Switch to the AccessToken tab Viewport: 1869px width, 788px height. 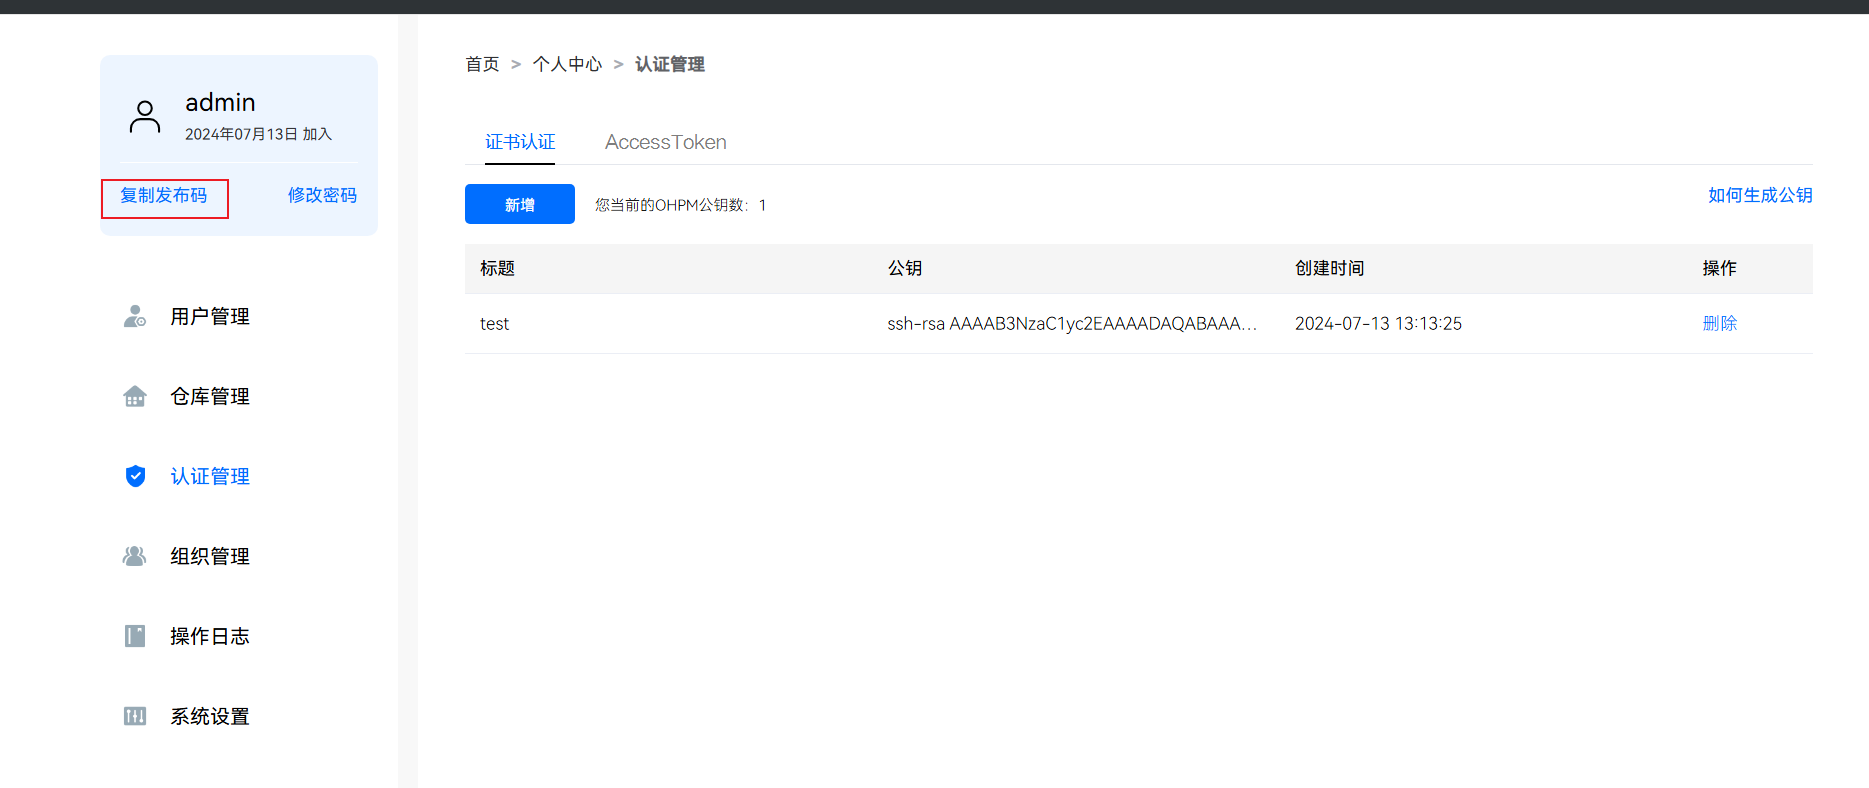[665, 142]
